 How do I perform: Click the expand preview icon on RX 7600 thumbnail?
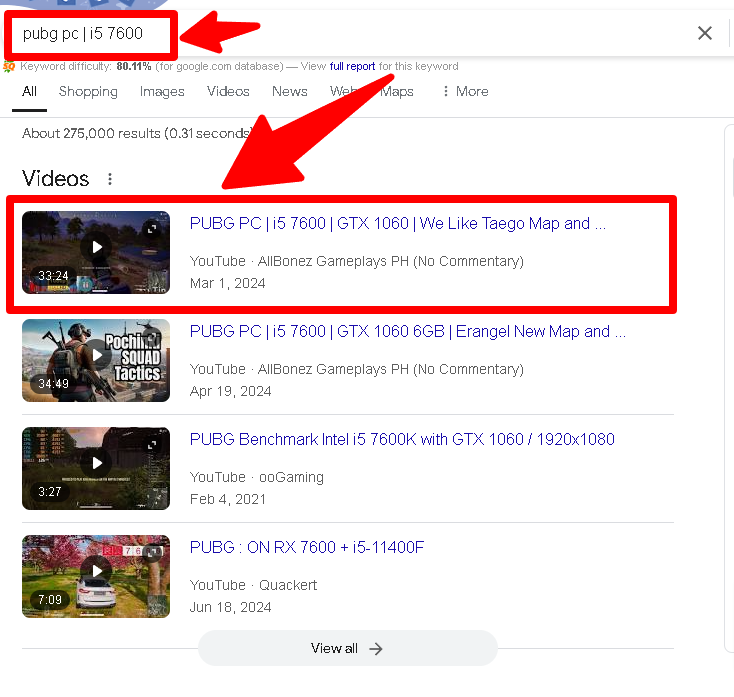[x=152, y=553]
